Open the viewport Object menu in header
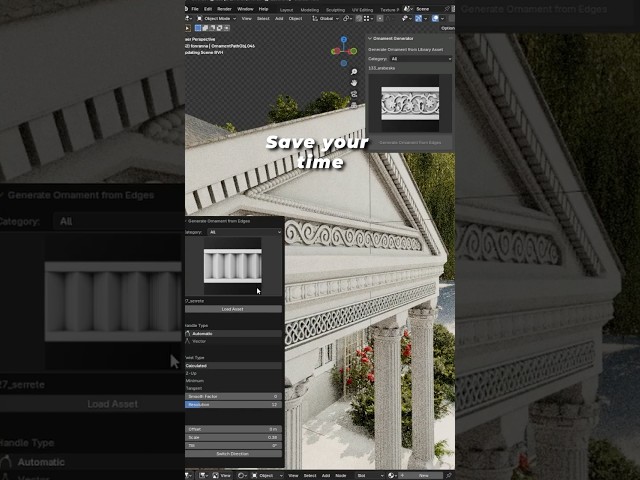The width and height of the screenshot is (640, 480). [295, 18]
